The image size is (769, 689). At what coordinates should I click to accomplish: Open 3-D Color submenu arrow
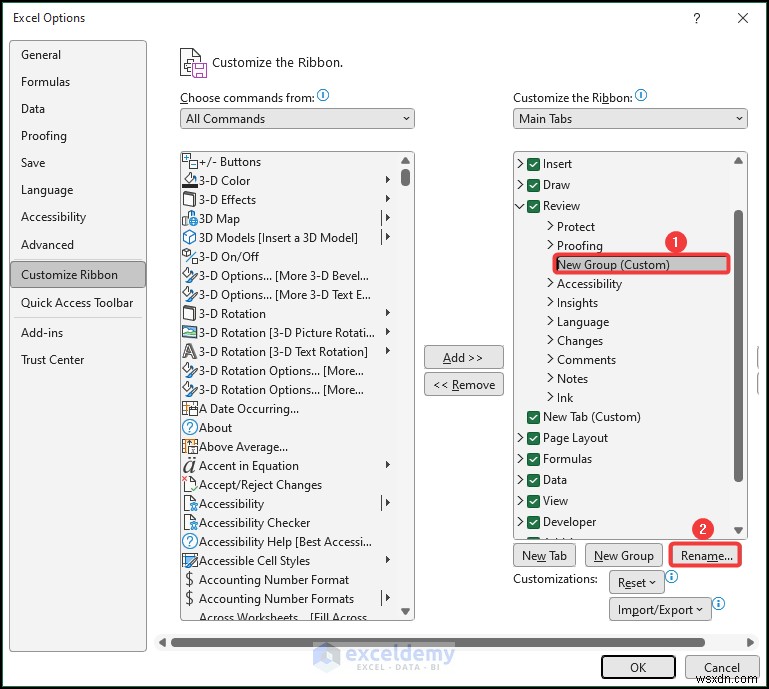387,180
